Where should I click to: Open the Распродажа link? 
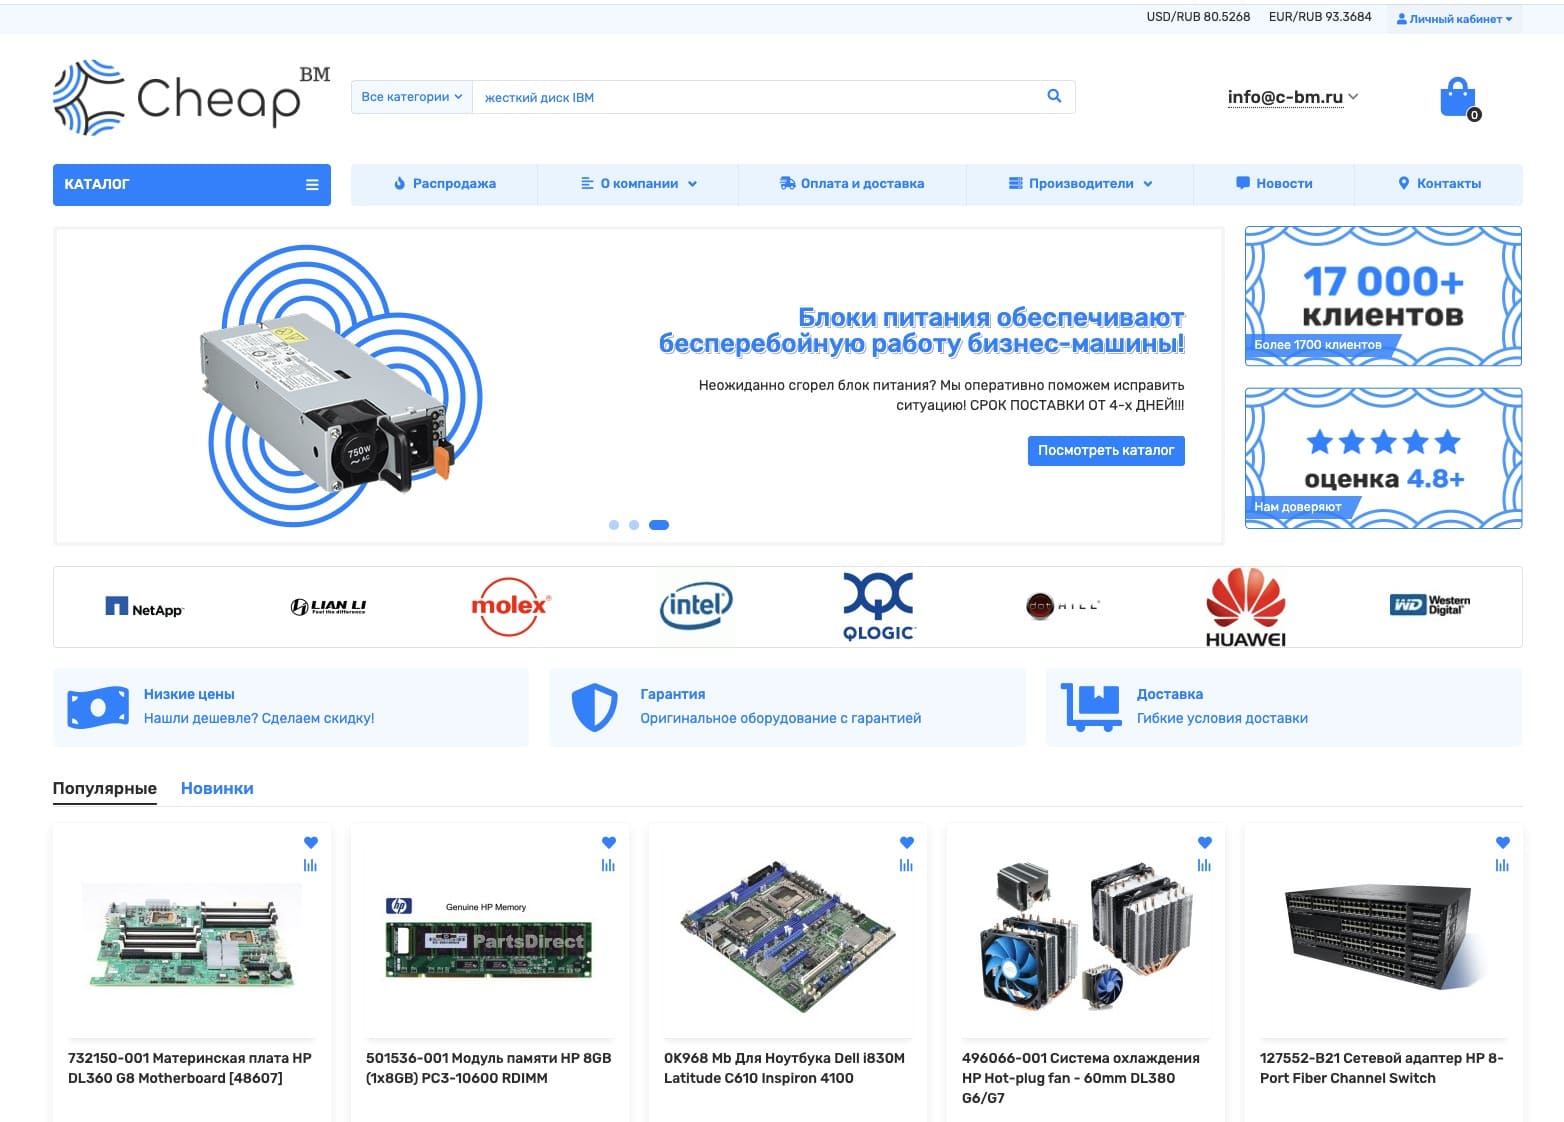click(445, 184)
